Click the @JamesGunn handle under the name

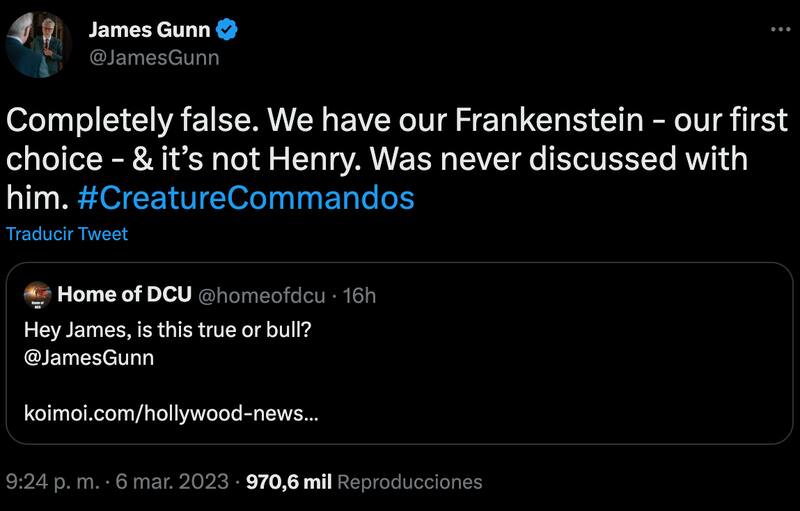point(155,57)
